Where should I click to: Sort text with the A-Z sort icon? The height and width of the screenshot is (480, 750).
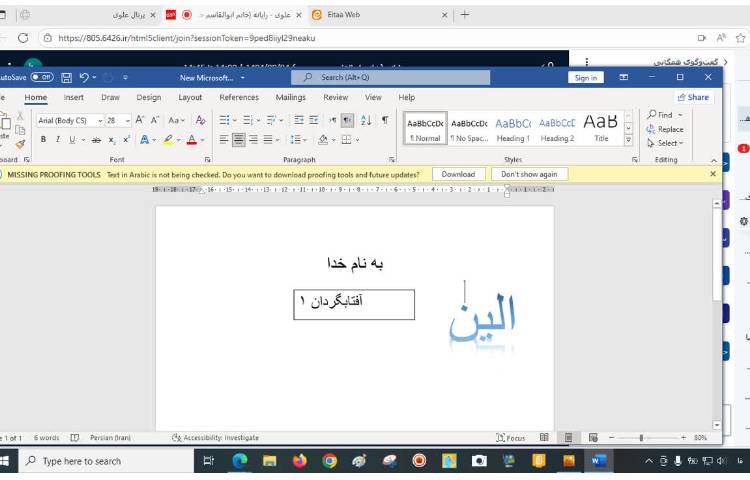pos(366,120)
